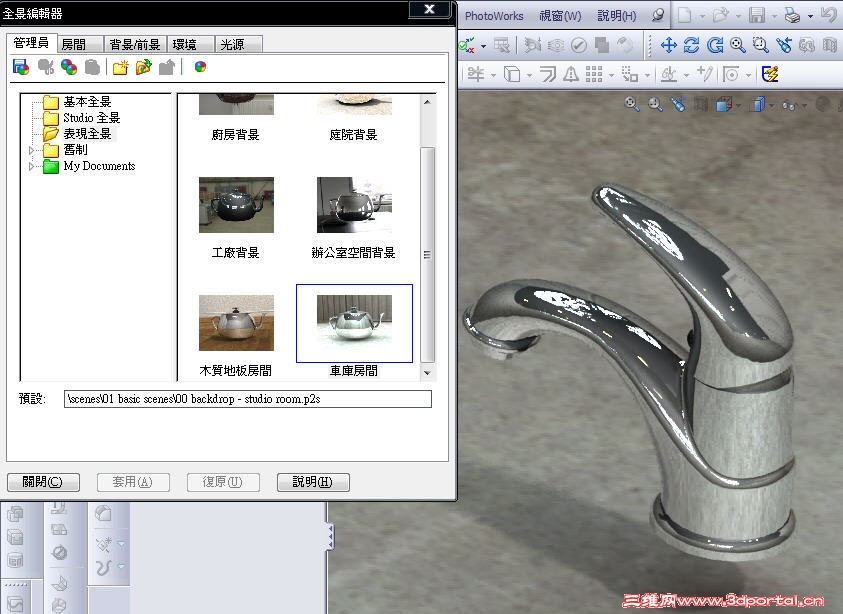Click the standalone color ball icon
The image size is (843, 614).
200,67
